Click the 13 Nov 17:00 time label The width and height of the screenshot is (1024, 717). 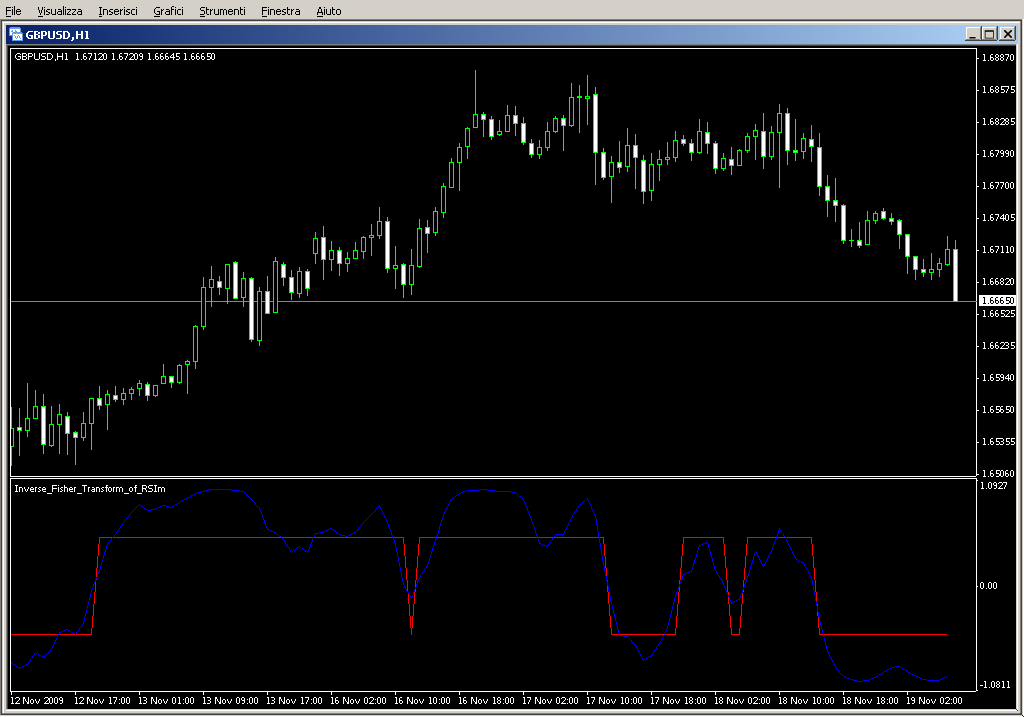tap(294, 701)
